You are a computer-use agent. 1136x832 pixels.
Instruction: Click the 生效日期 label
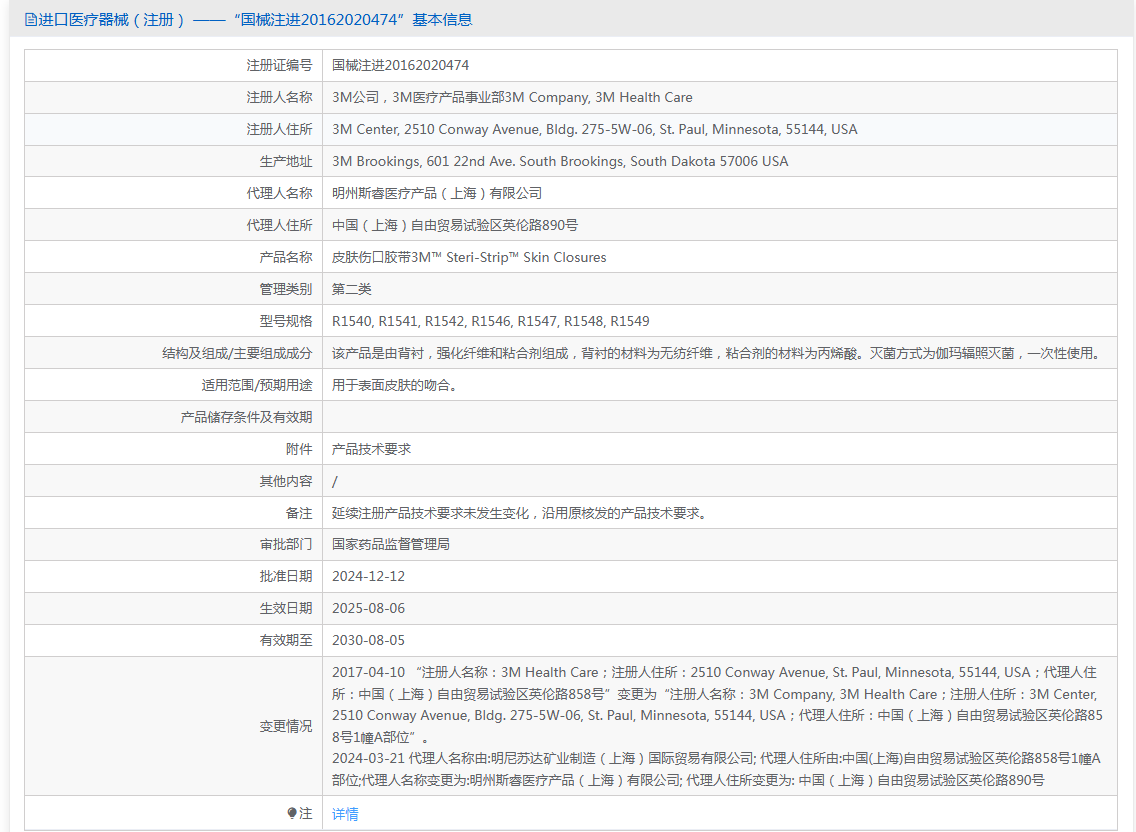click(285, 607)
